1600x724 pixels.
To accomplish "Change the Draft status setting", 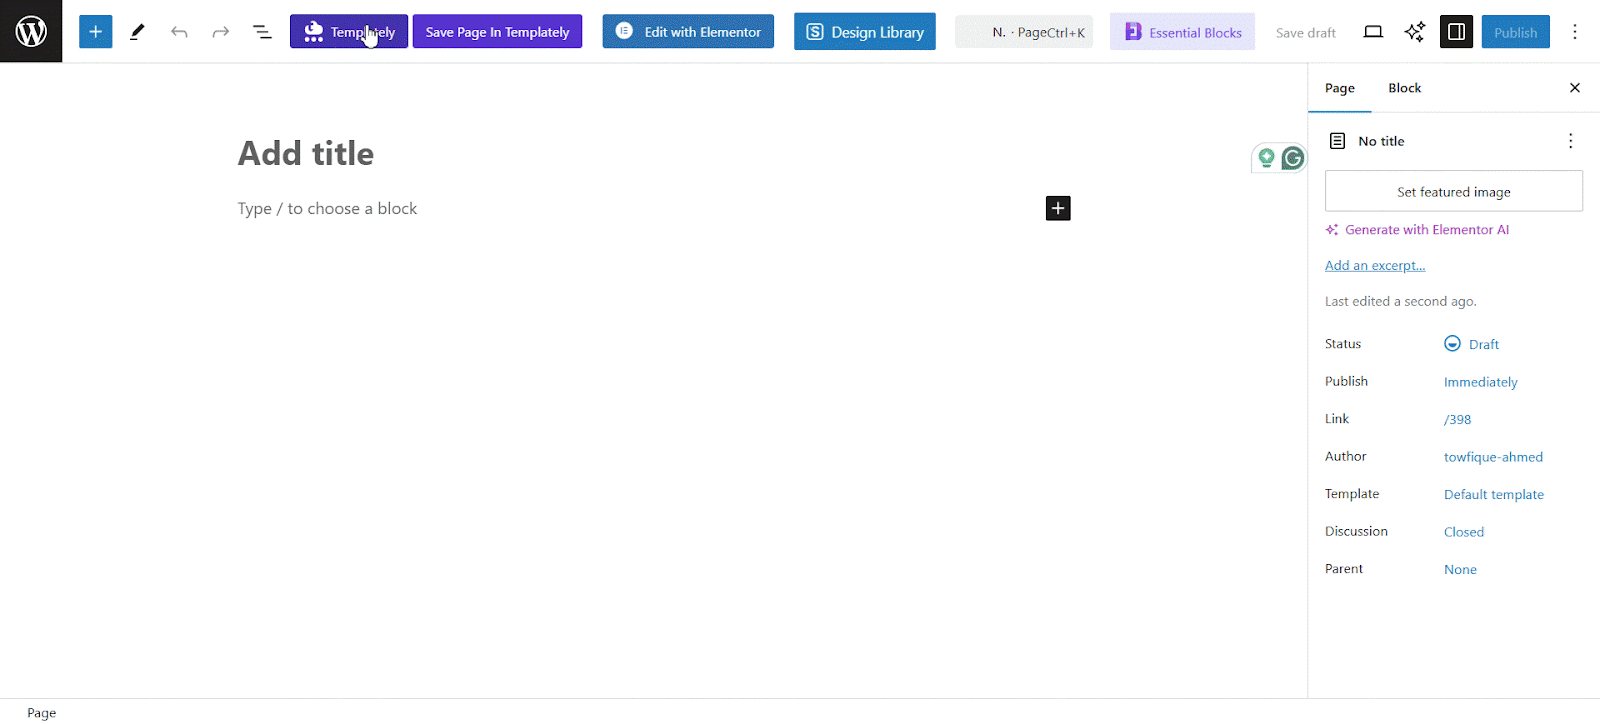I will [1472, 344].
